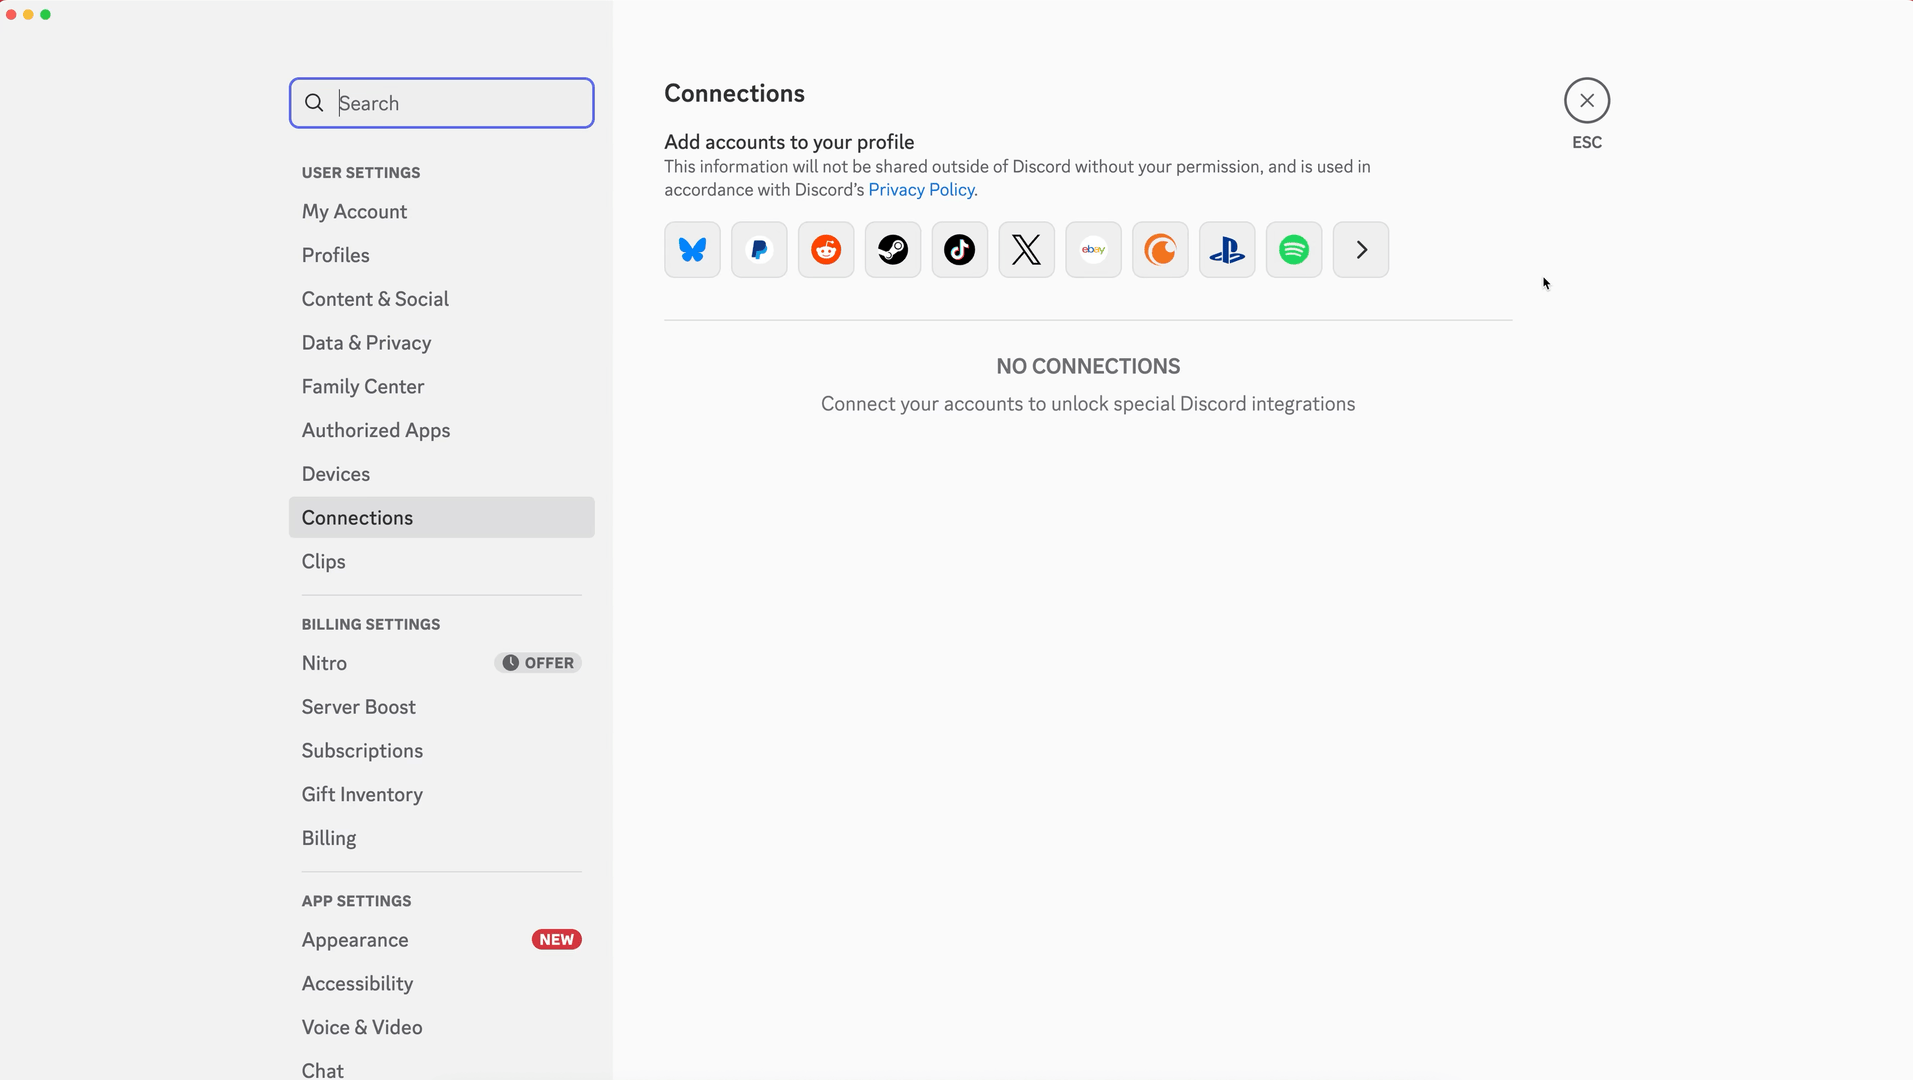Image resolution: width=1913 pixels, height=1080 pixels.
Task: Go to Appearance settings
Action: point(354,940)
